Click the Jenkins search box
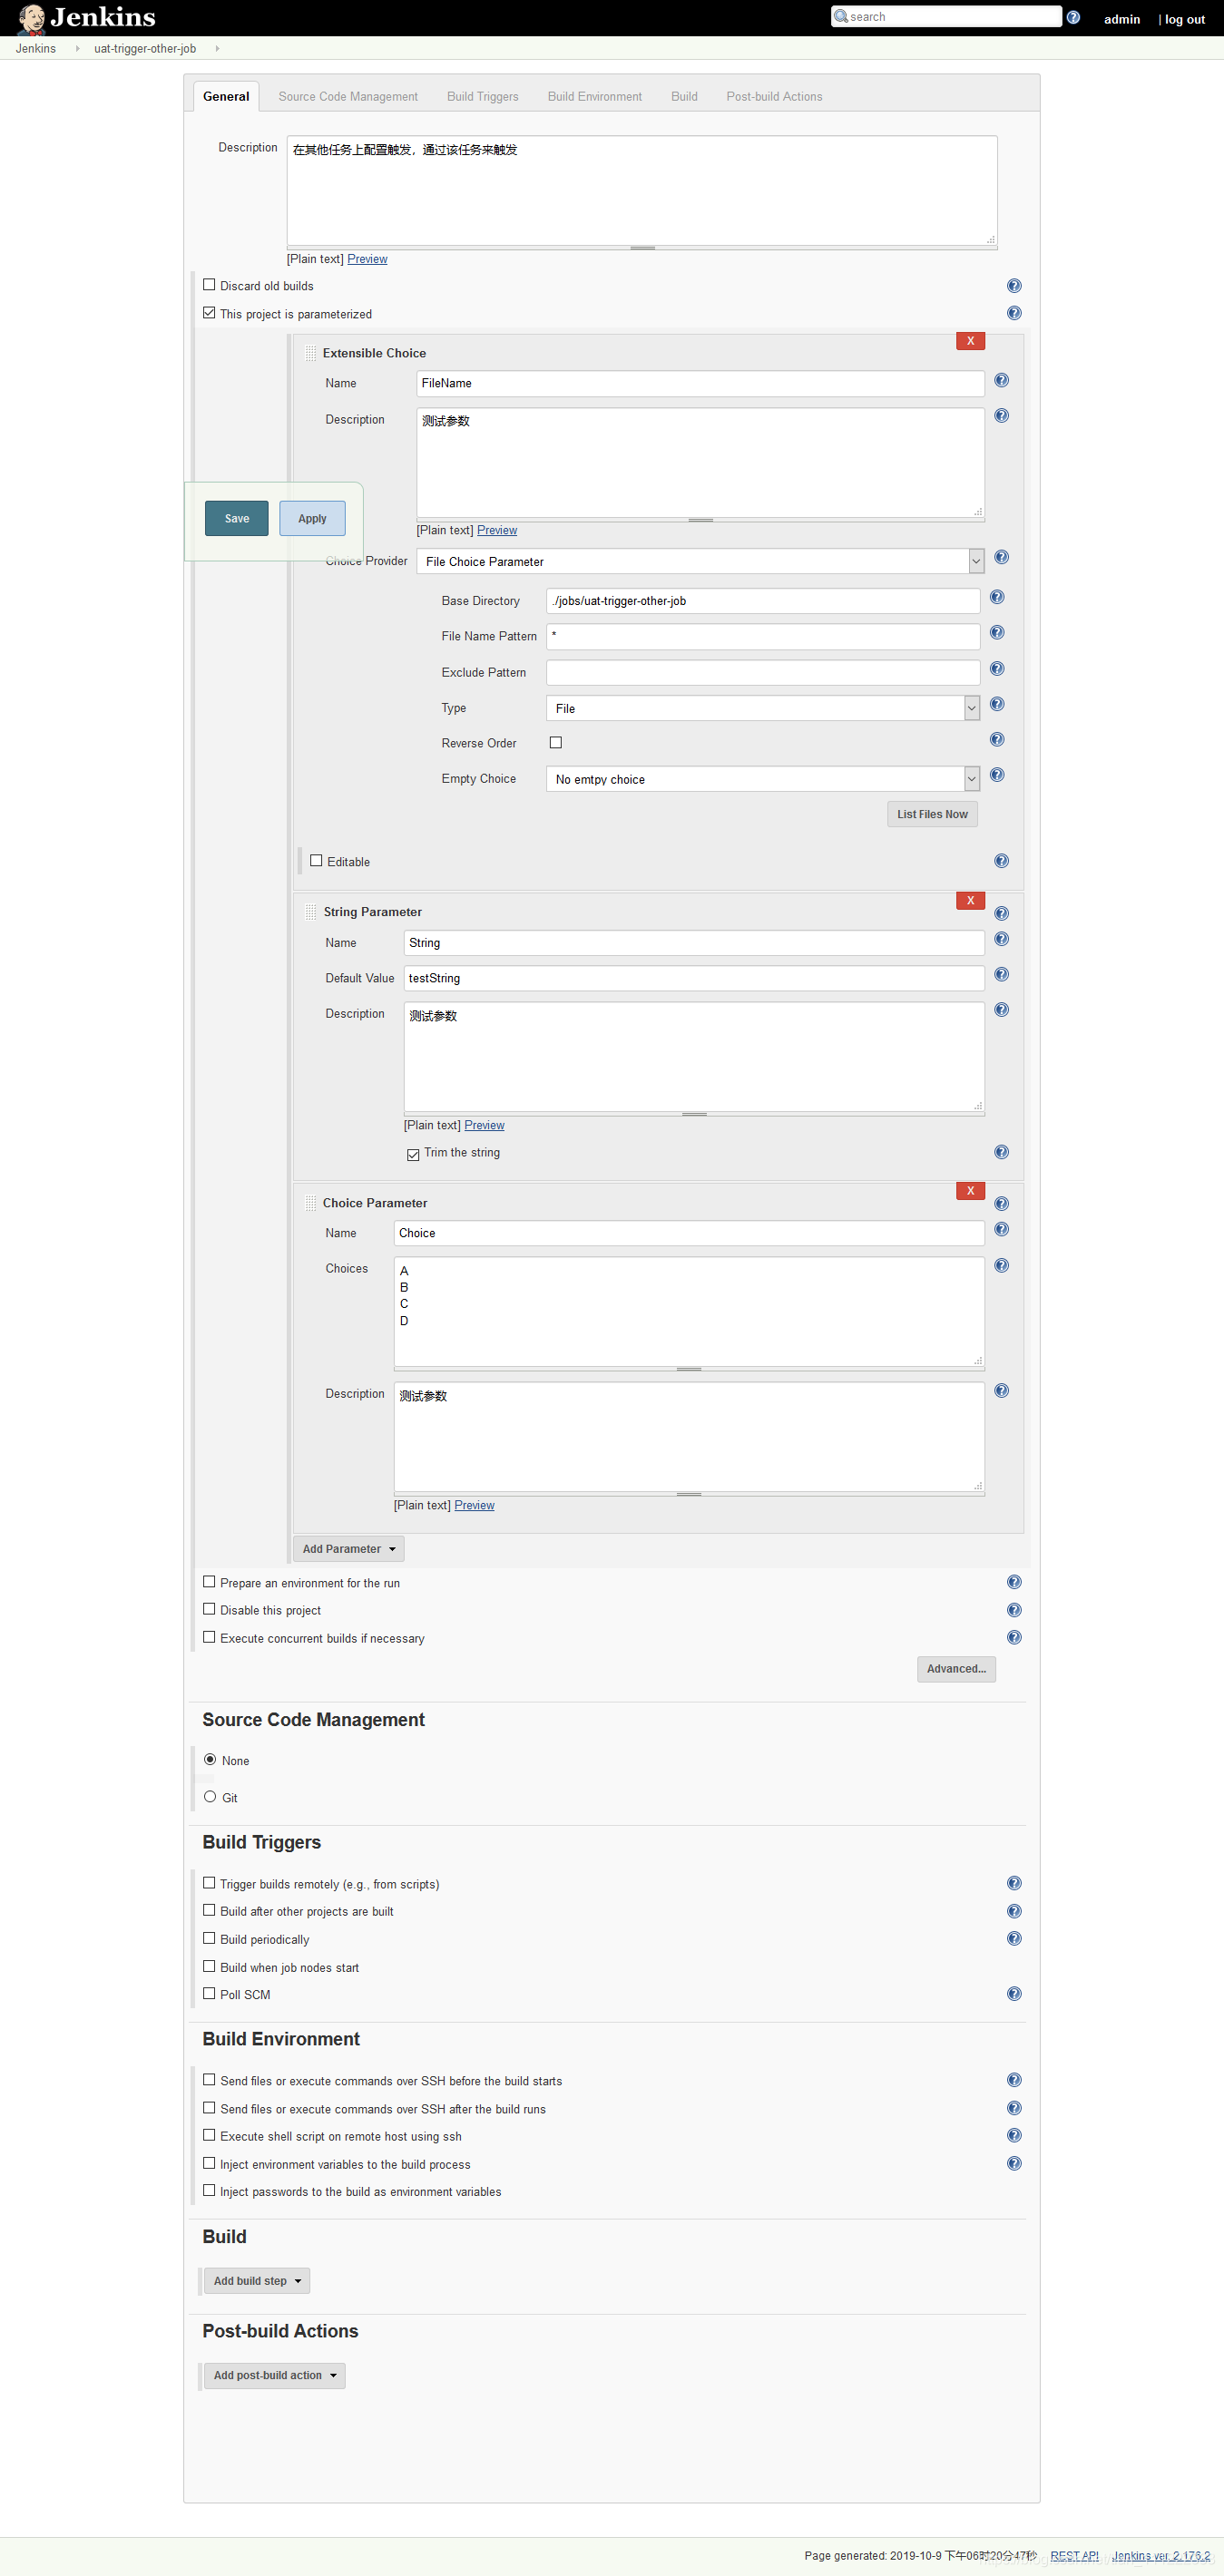Viewport: 1224px width, 2576px height. [x=946, y=17]
